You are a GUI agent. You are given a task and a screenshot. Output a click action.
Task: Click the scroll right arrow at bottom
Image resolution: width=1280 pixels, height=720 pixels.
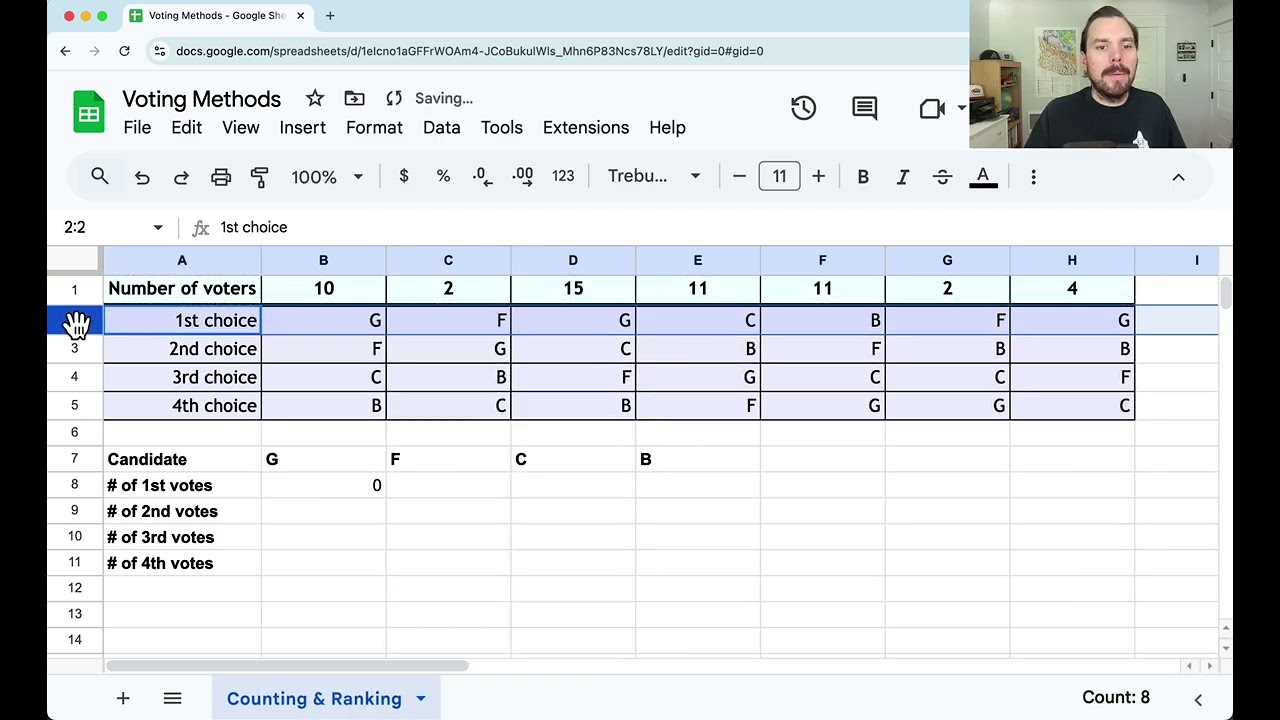(x=1209, y=666)
